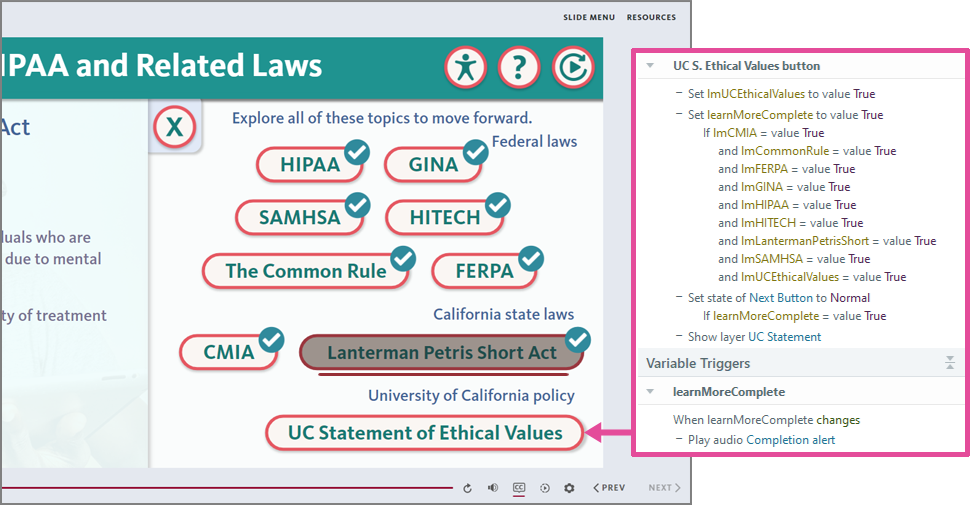The width and height of the screenshot is (970, 505).
Task: Select condition 'and lmHIPAA = value True'
Action: (787, 205)
